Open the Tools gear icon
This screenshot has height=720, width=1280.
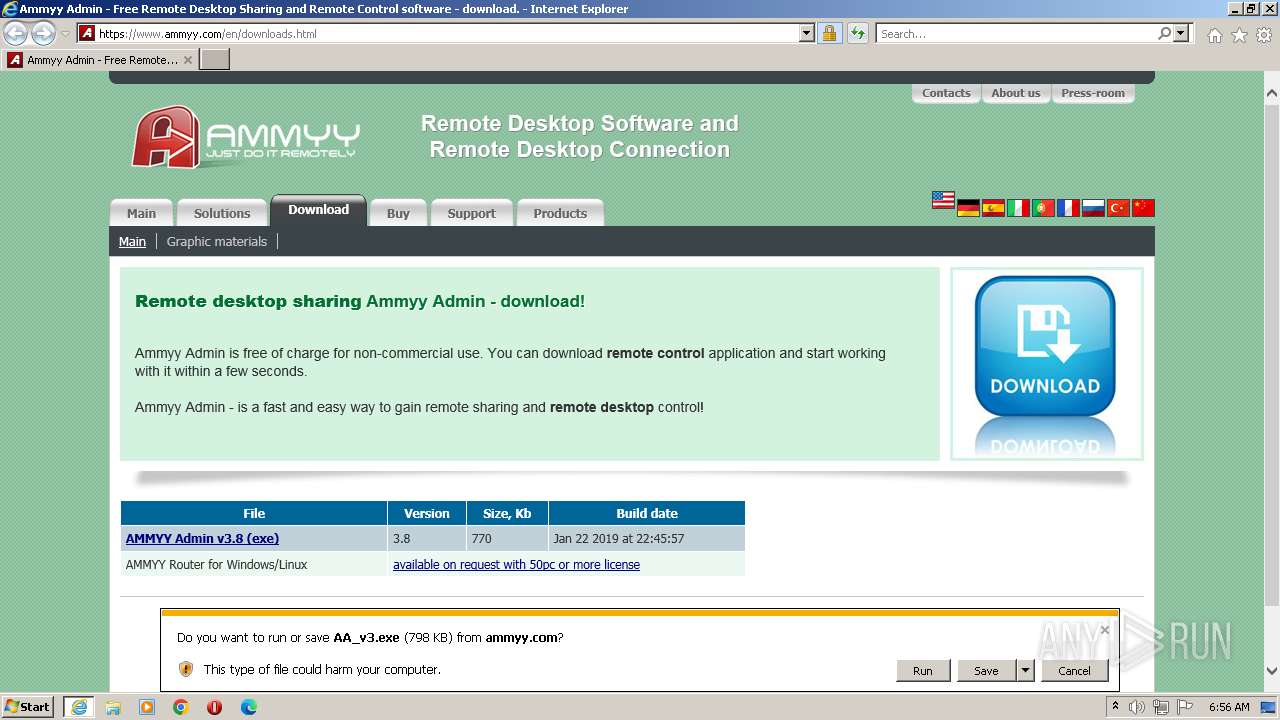pyautogui.click(x=1264, y=35)
